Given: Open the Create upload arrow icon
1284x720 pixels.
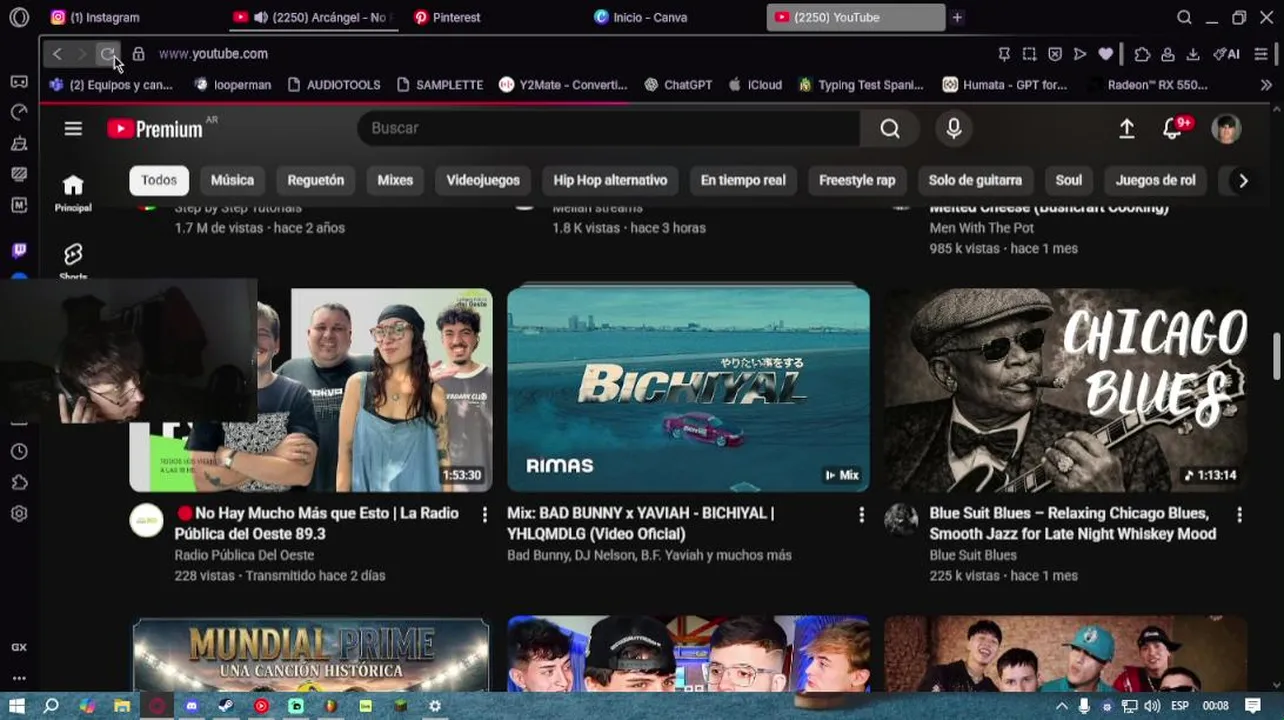Looking at the screenshot, I should [1126, 128].
